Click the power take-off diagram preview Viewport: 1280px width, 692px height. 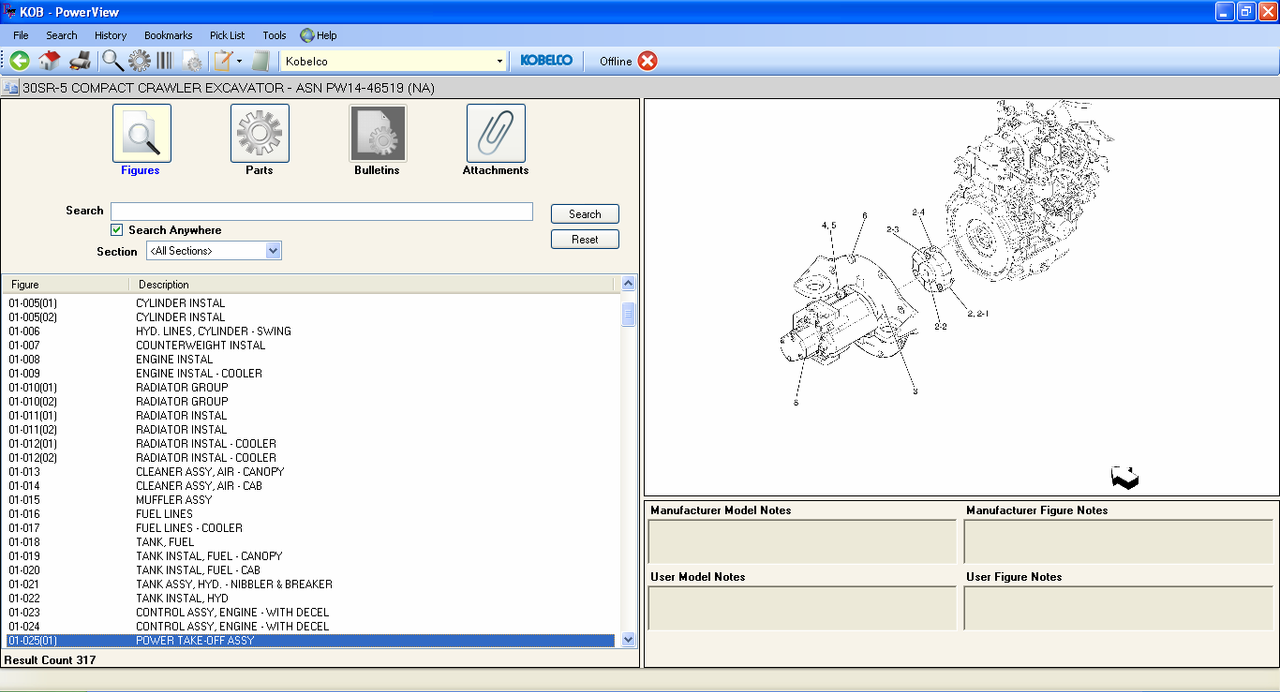tap(961, 297)
